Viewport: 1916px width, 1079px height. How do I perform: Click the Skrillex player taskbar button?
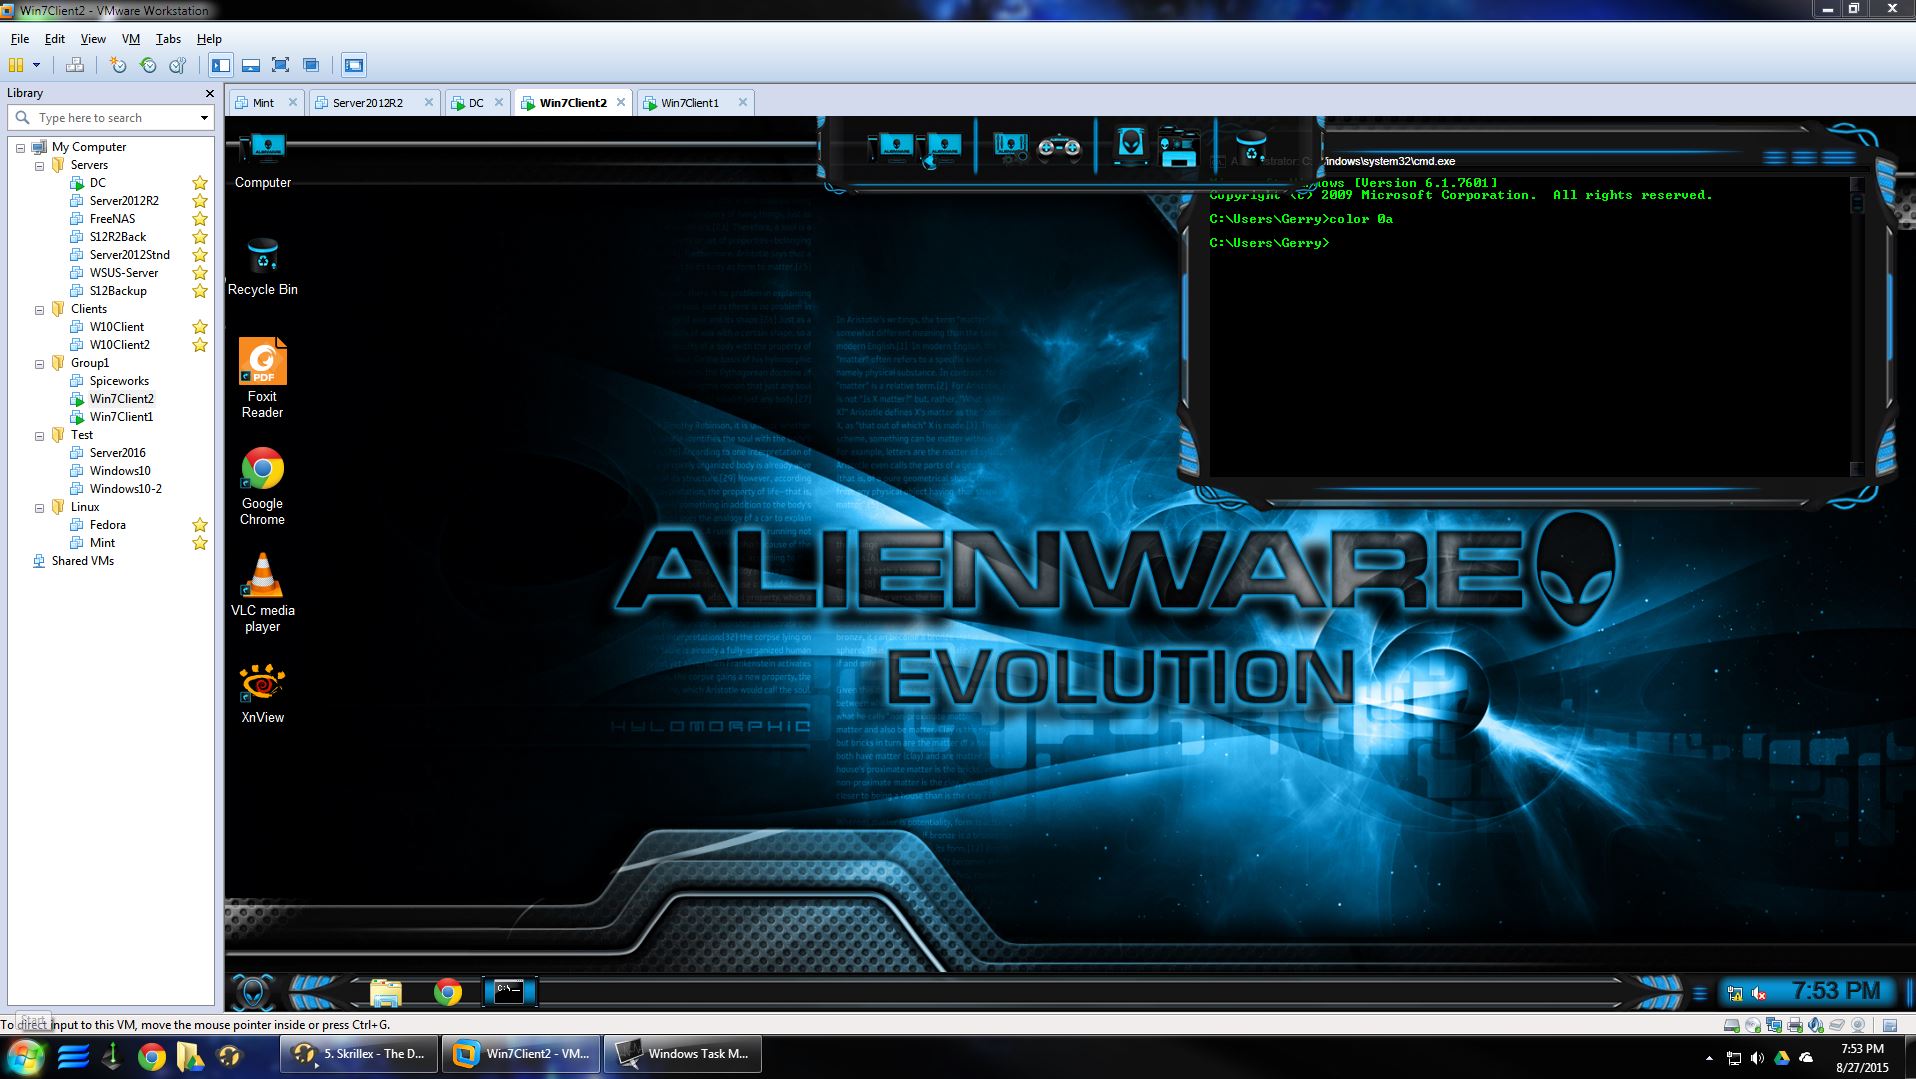(x=360, y=1054)
